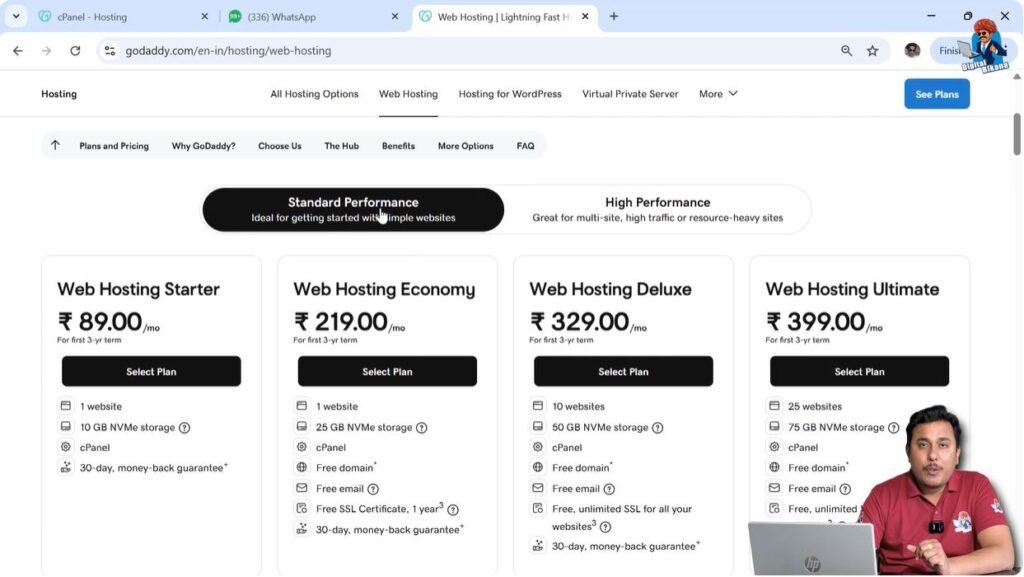
Task: Open help for Ultimate 75 GB storage
Action: [893, 428]
